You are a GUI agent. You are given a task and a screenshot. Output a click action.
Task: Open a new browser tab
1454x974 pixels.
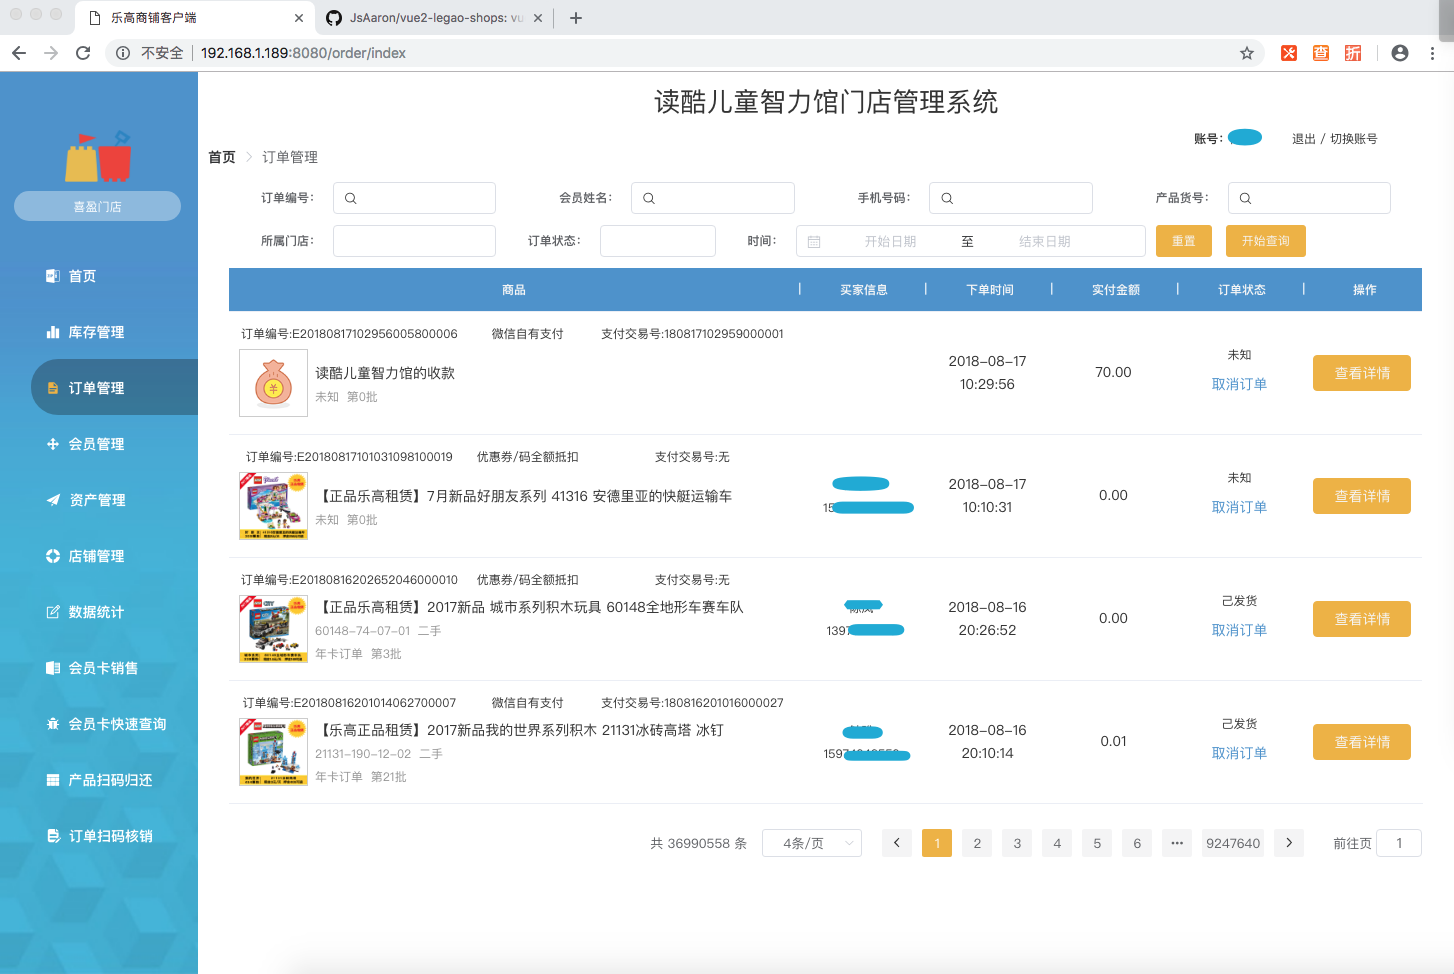pos(575,18)
